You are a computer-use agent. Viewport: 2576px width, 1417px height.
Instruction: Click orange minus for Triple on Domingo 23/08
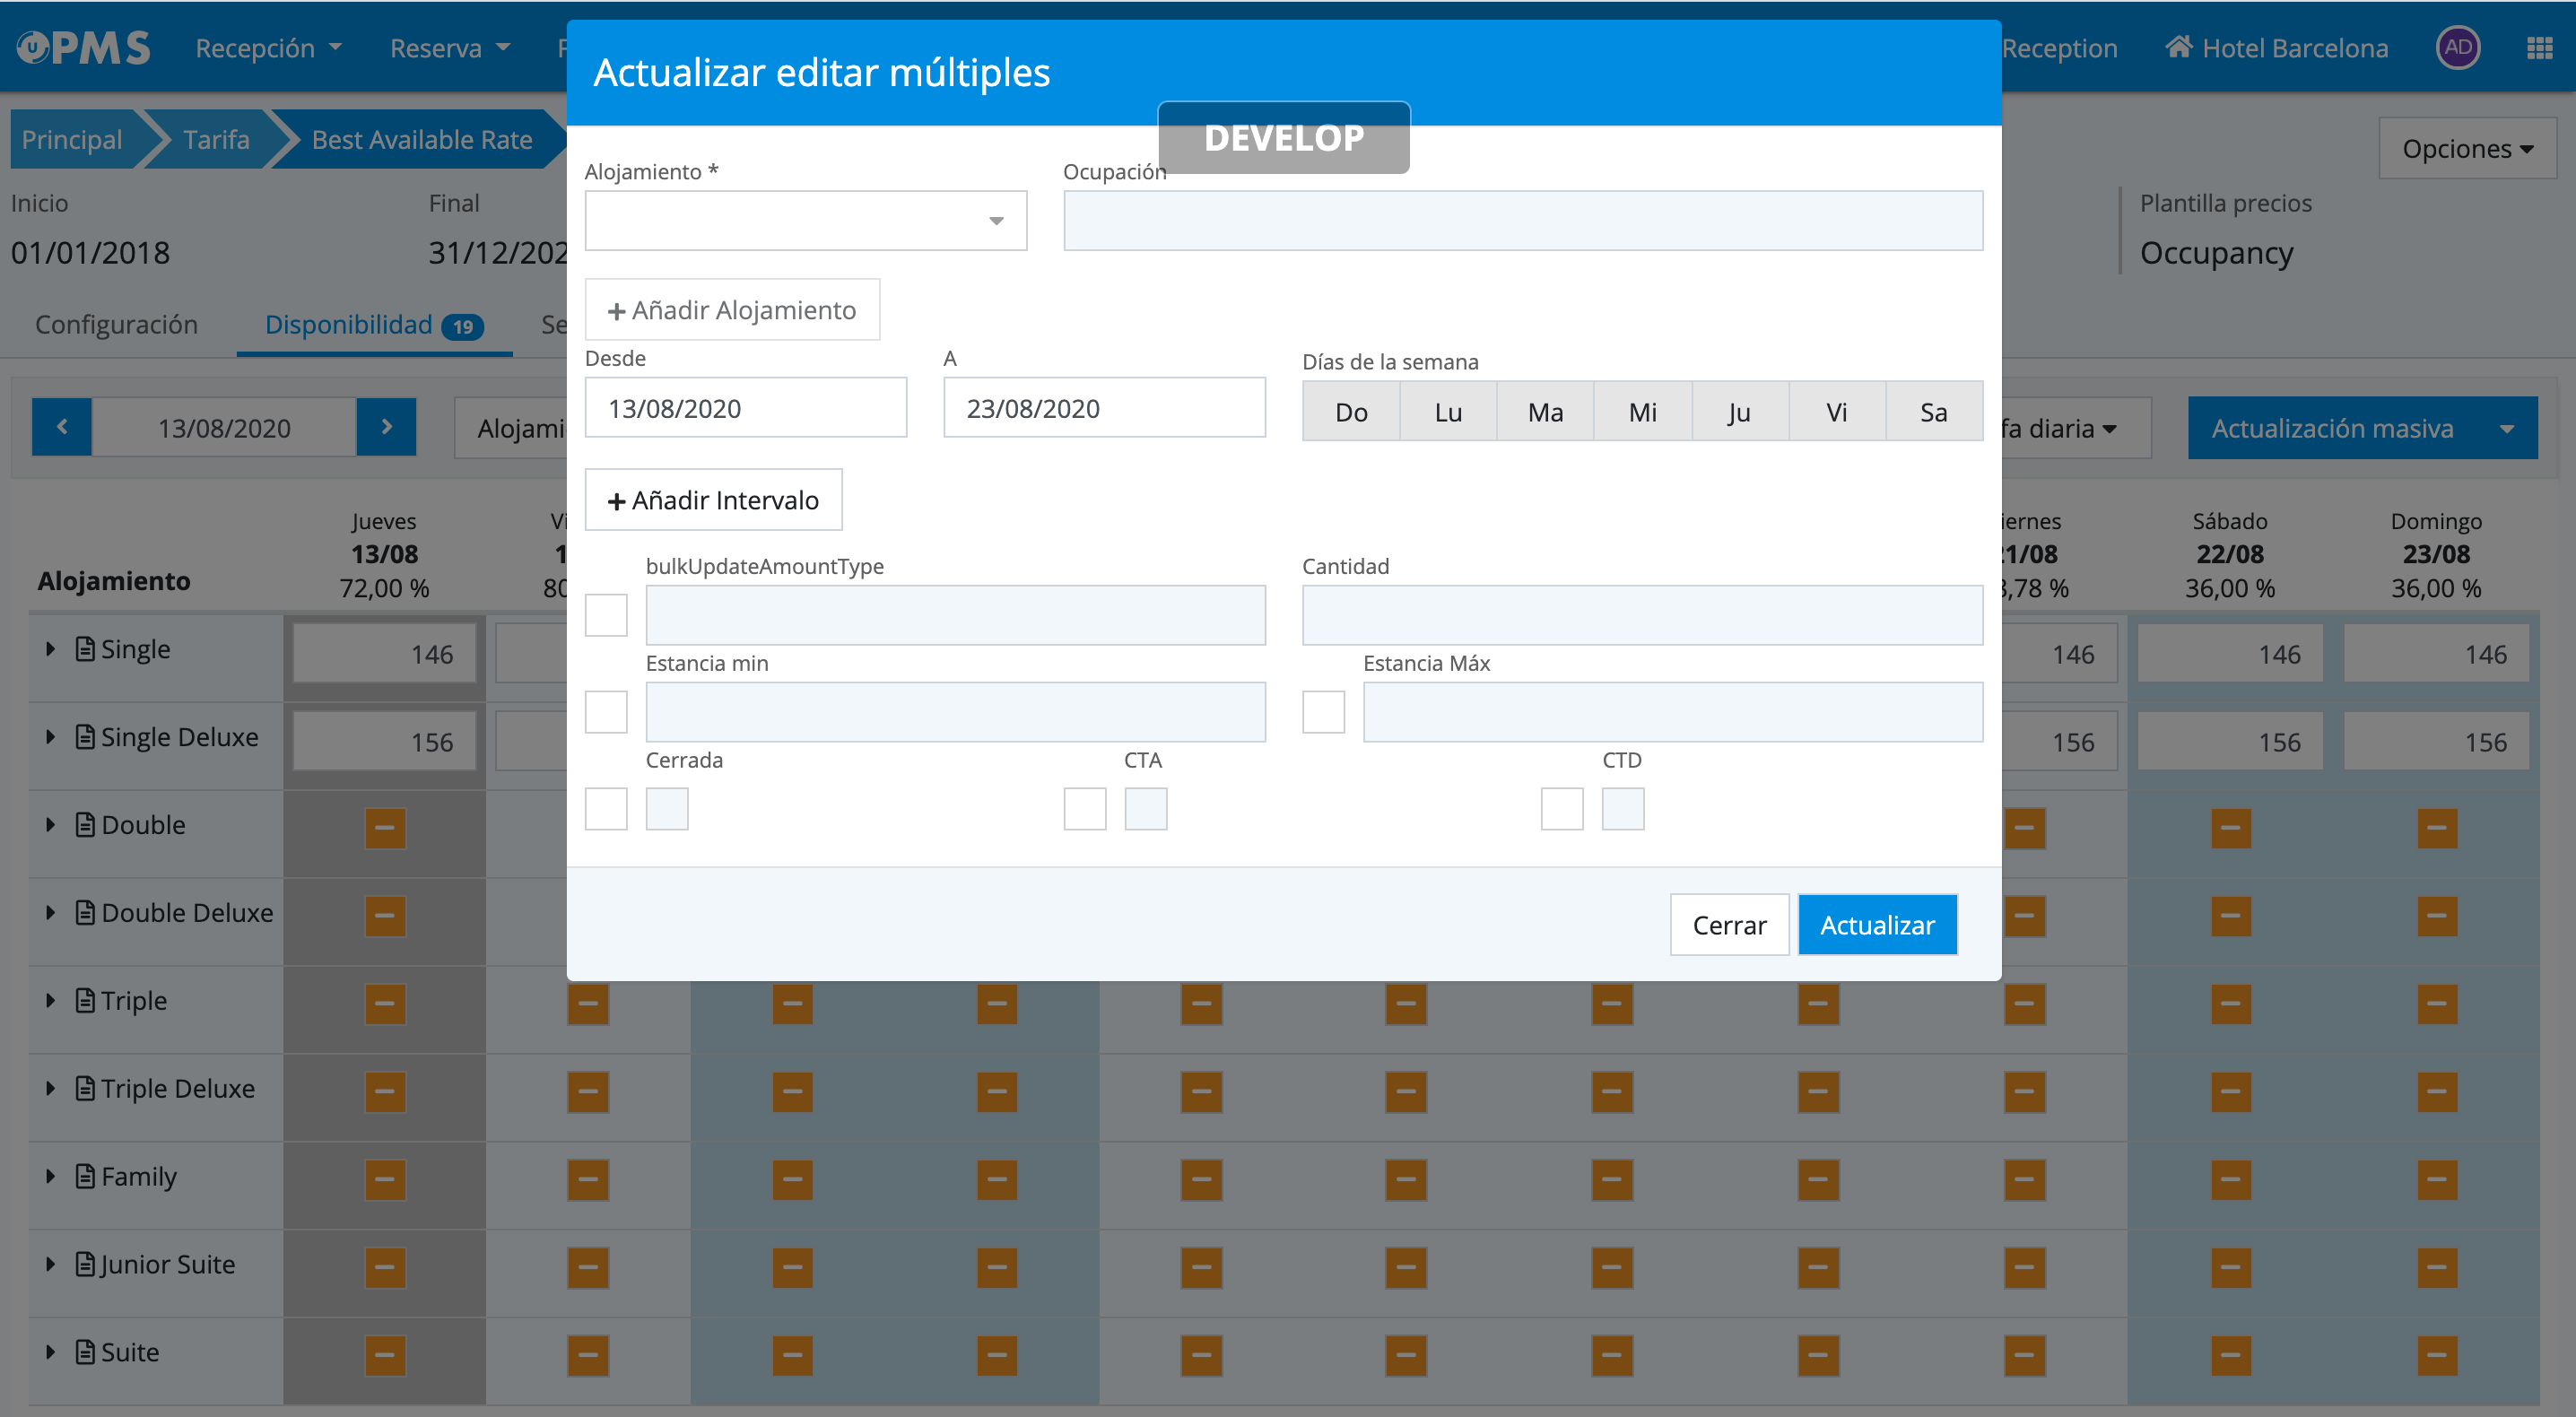(2437, 1004)
